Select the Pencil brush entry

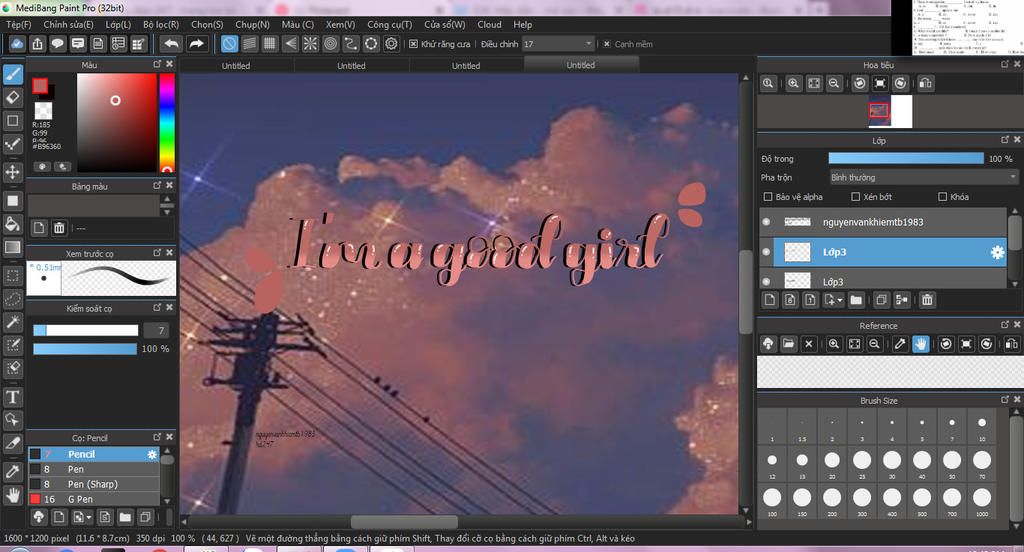point(93,454)
